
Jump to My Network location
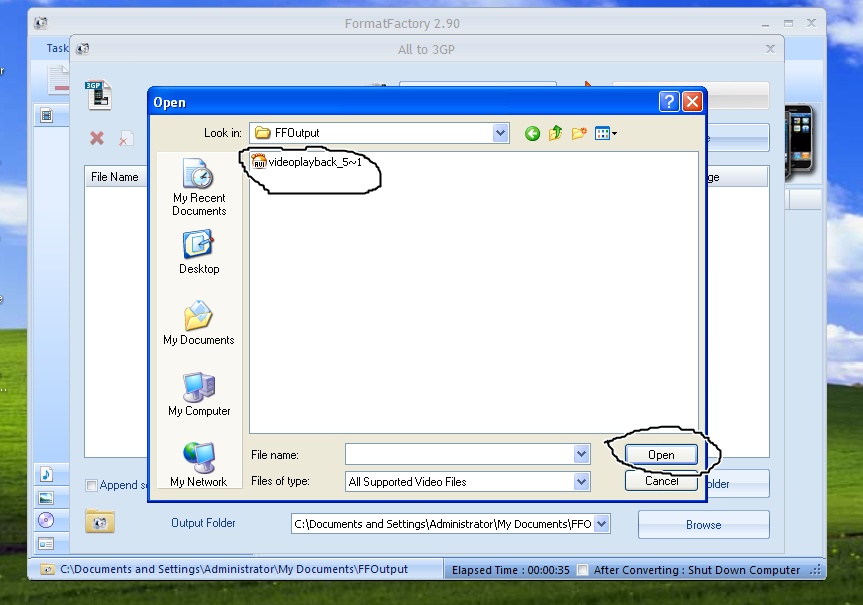coord(199,465)
